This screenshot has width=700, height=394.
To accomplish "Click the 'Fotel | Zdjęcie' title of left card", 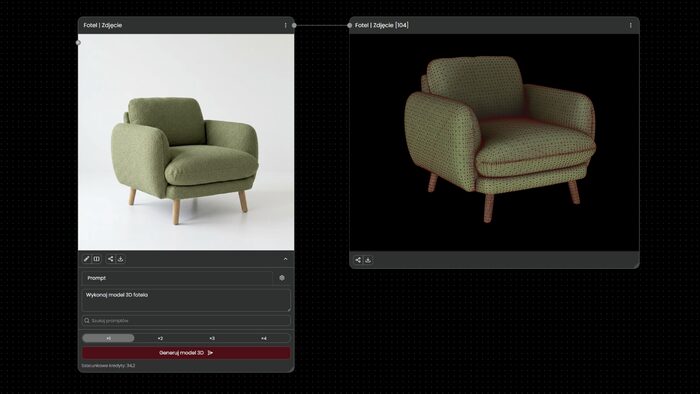I will (x=103, y=25).
